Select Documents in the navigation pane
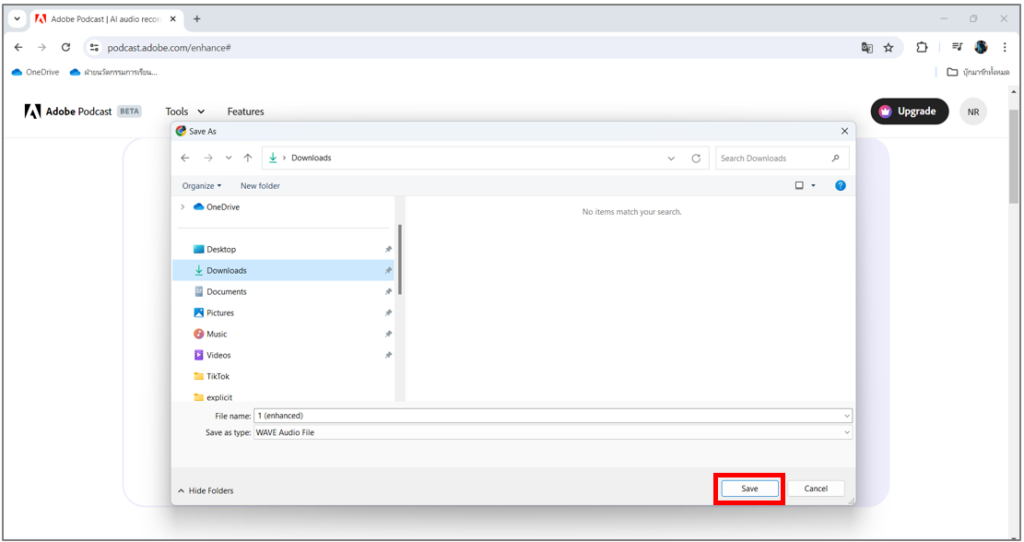This screenshot has height=542, width=1024. (x=226, y=292)
